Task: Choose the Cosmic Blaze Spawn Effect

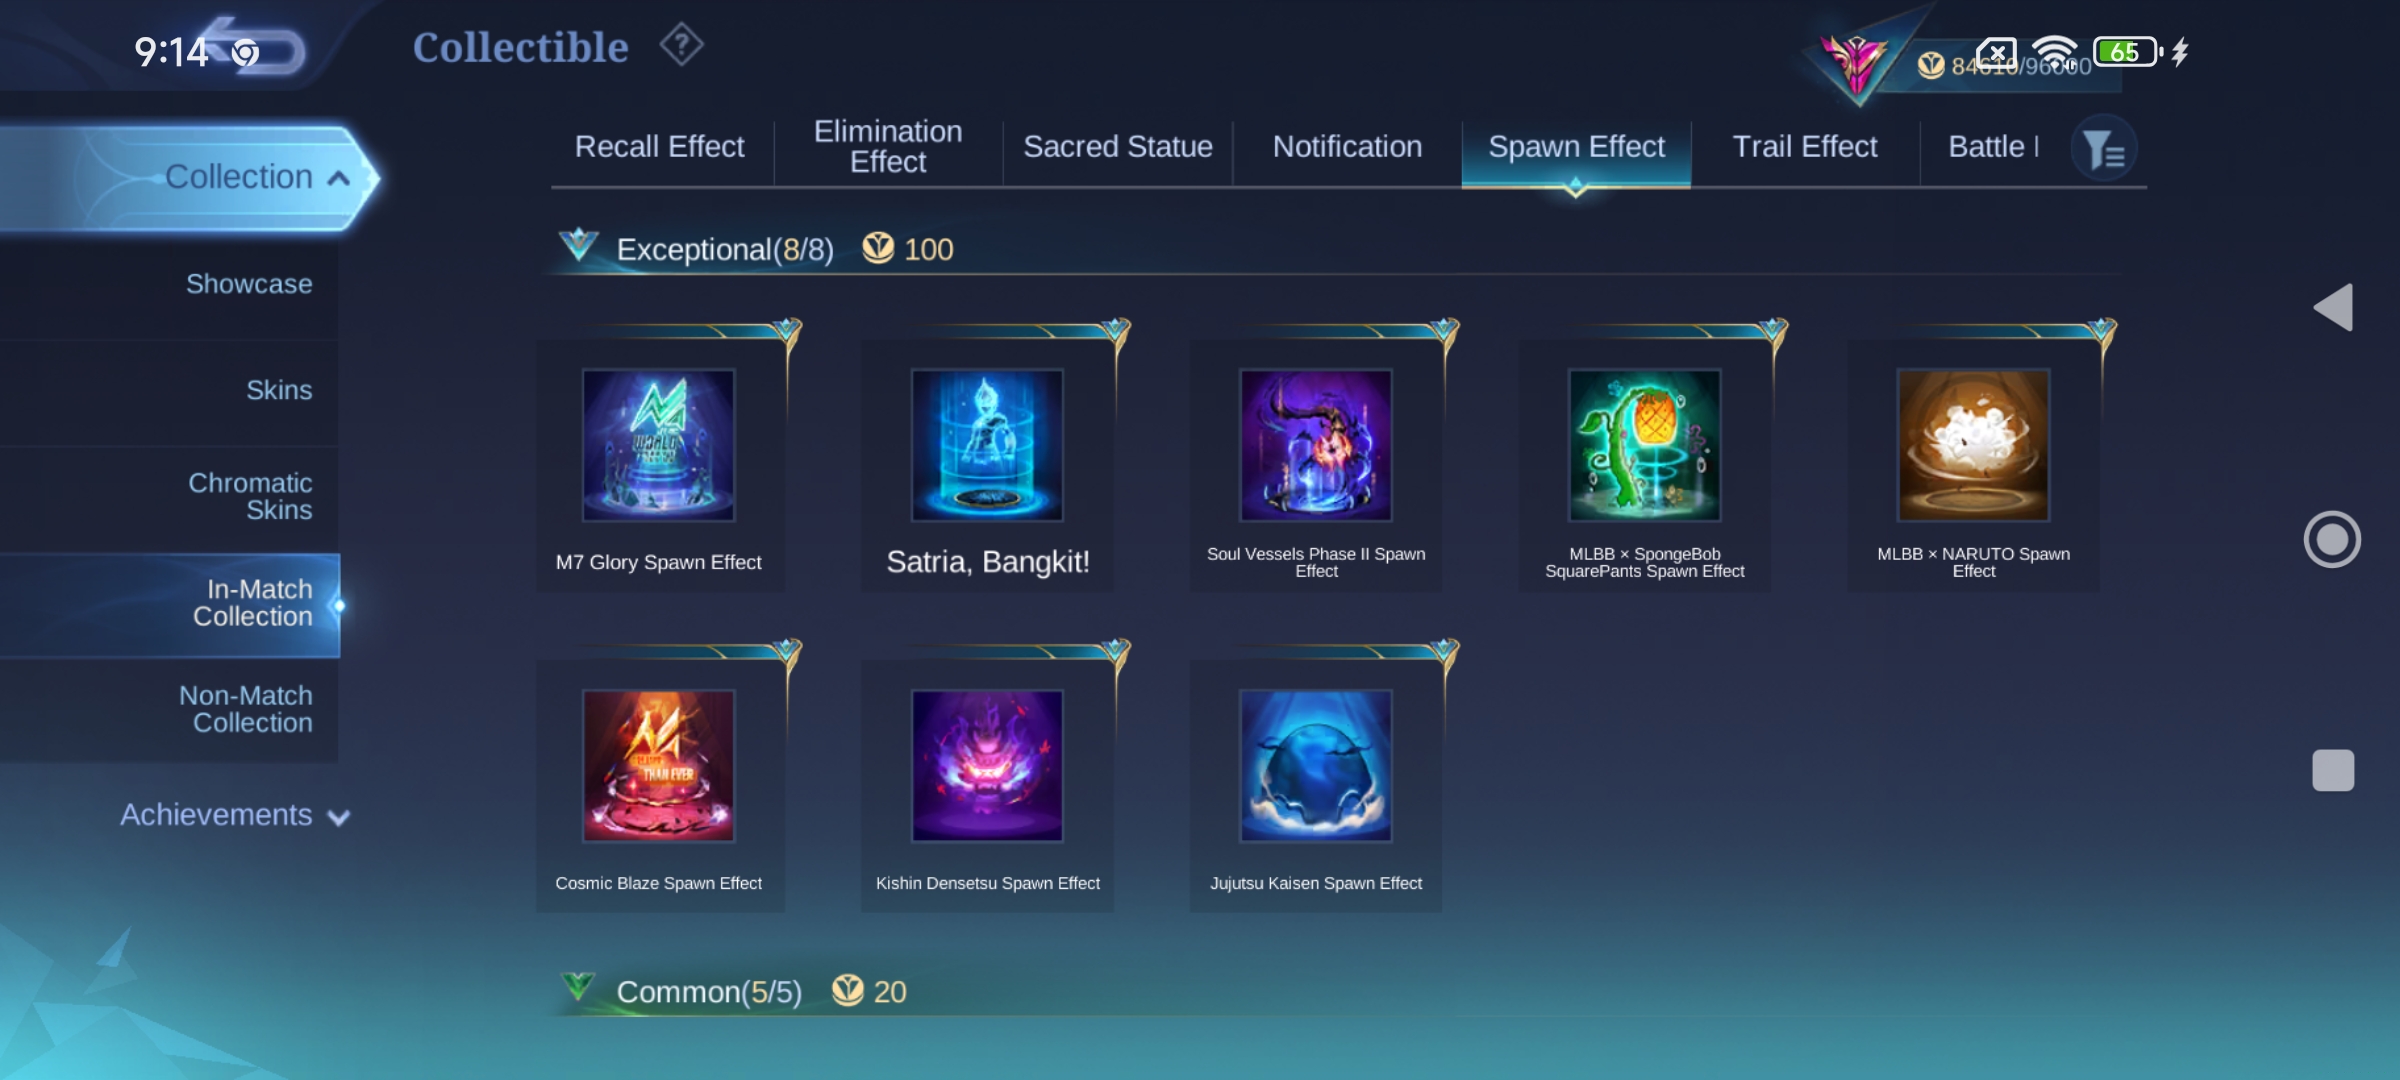Action: 659,766
